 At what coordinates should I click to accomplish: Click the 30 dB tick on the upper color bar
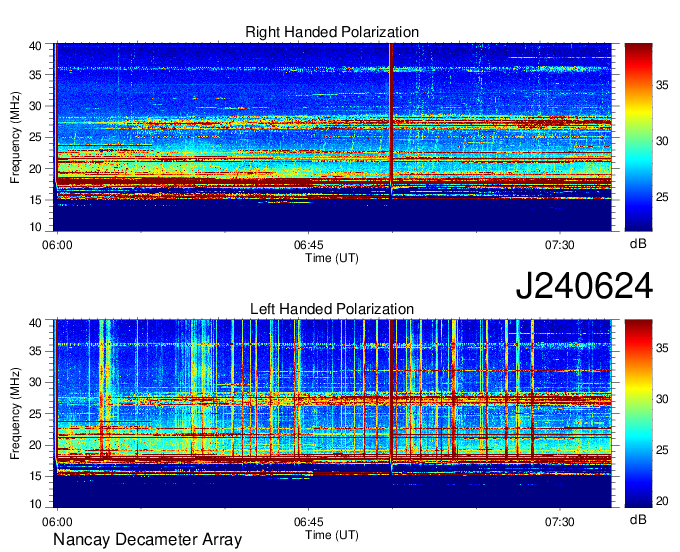point(662,141)
